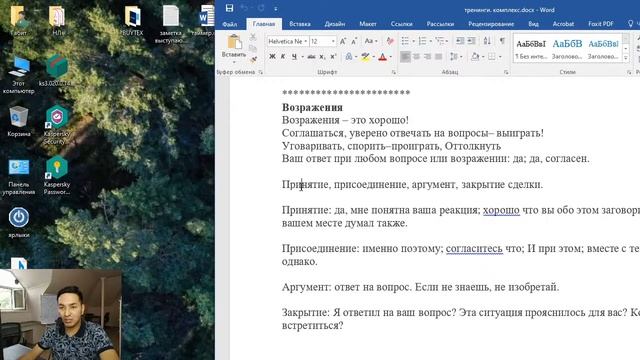This screenshot has height=360, width=640.
Task: Select Корзина recycle bin on desktop
Action: point(18,122)
